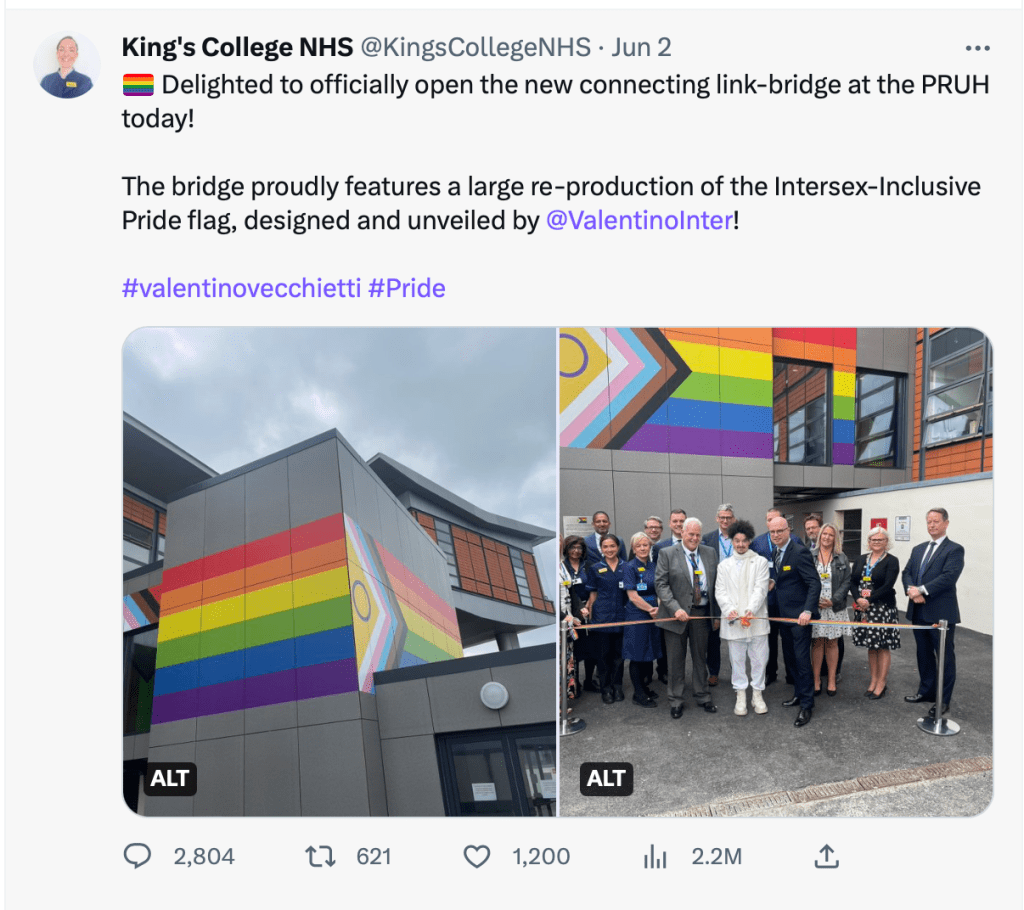1024x910 pixels.
Task: Open the view analytics bar chart icon
Action: point(655,856)
